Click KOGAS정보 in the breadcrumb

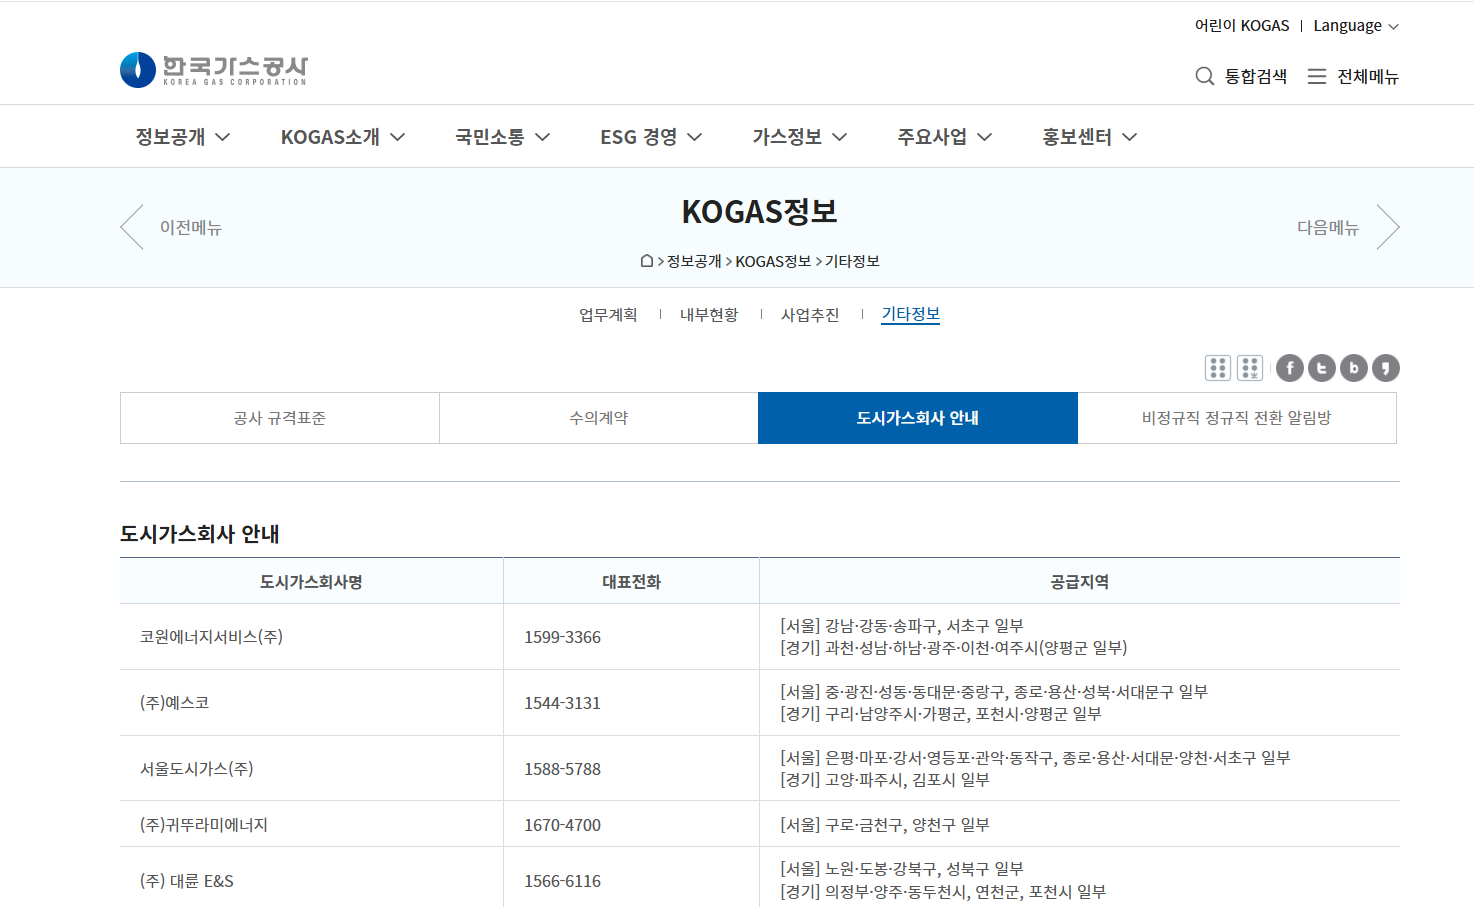[773, 261]
